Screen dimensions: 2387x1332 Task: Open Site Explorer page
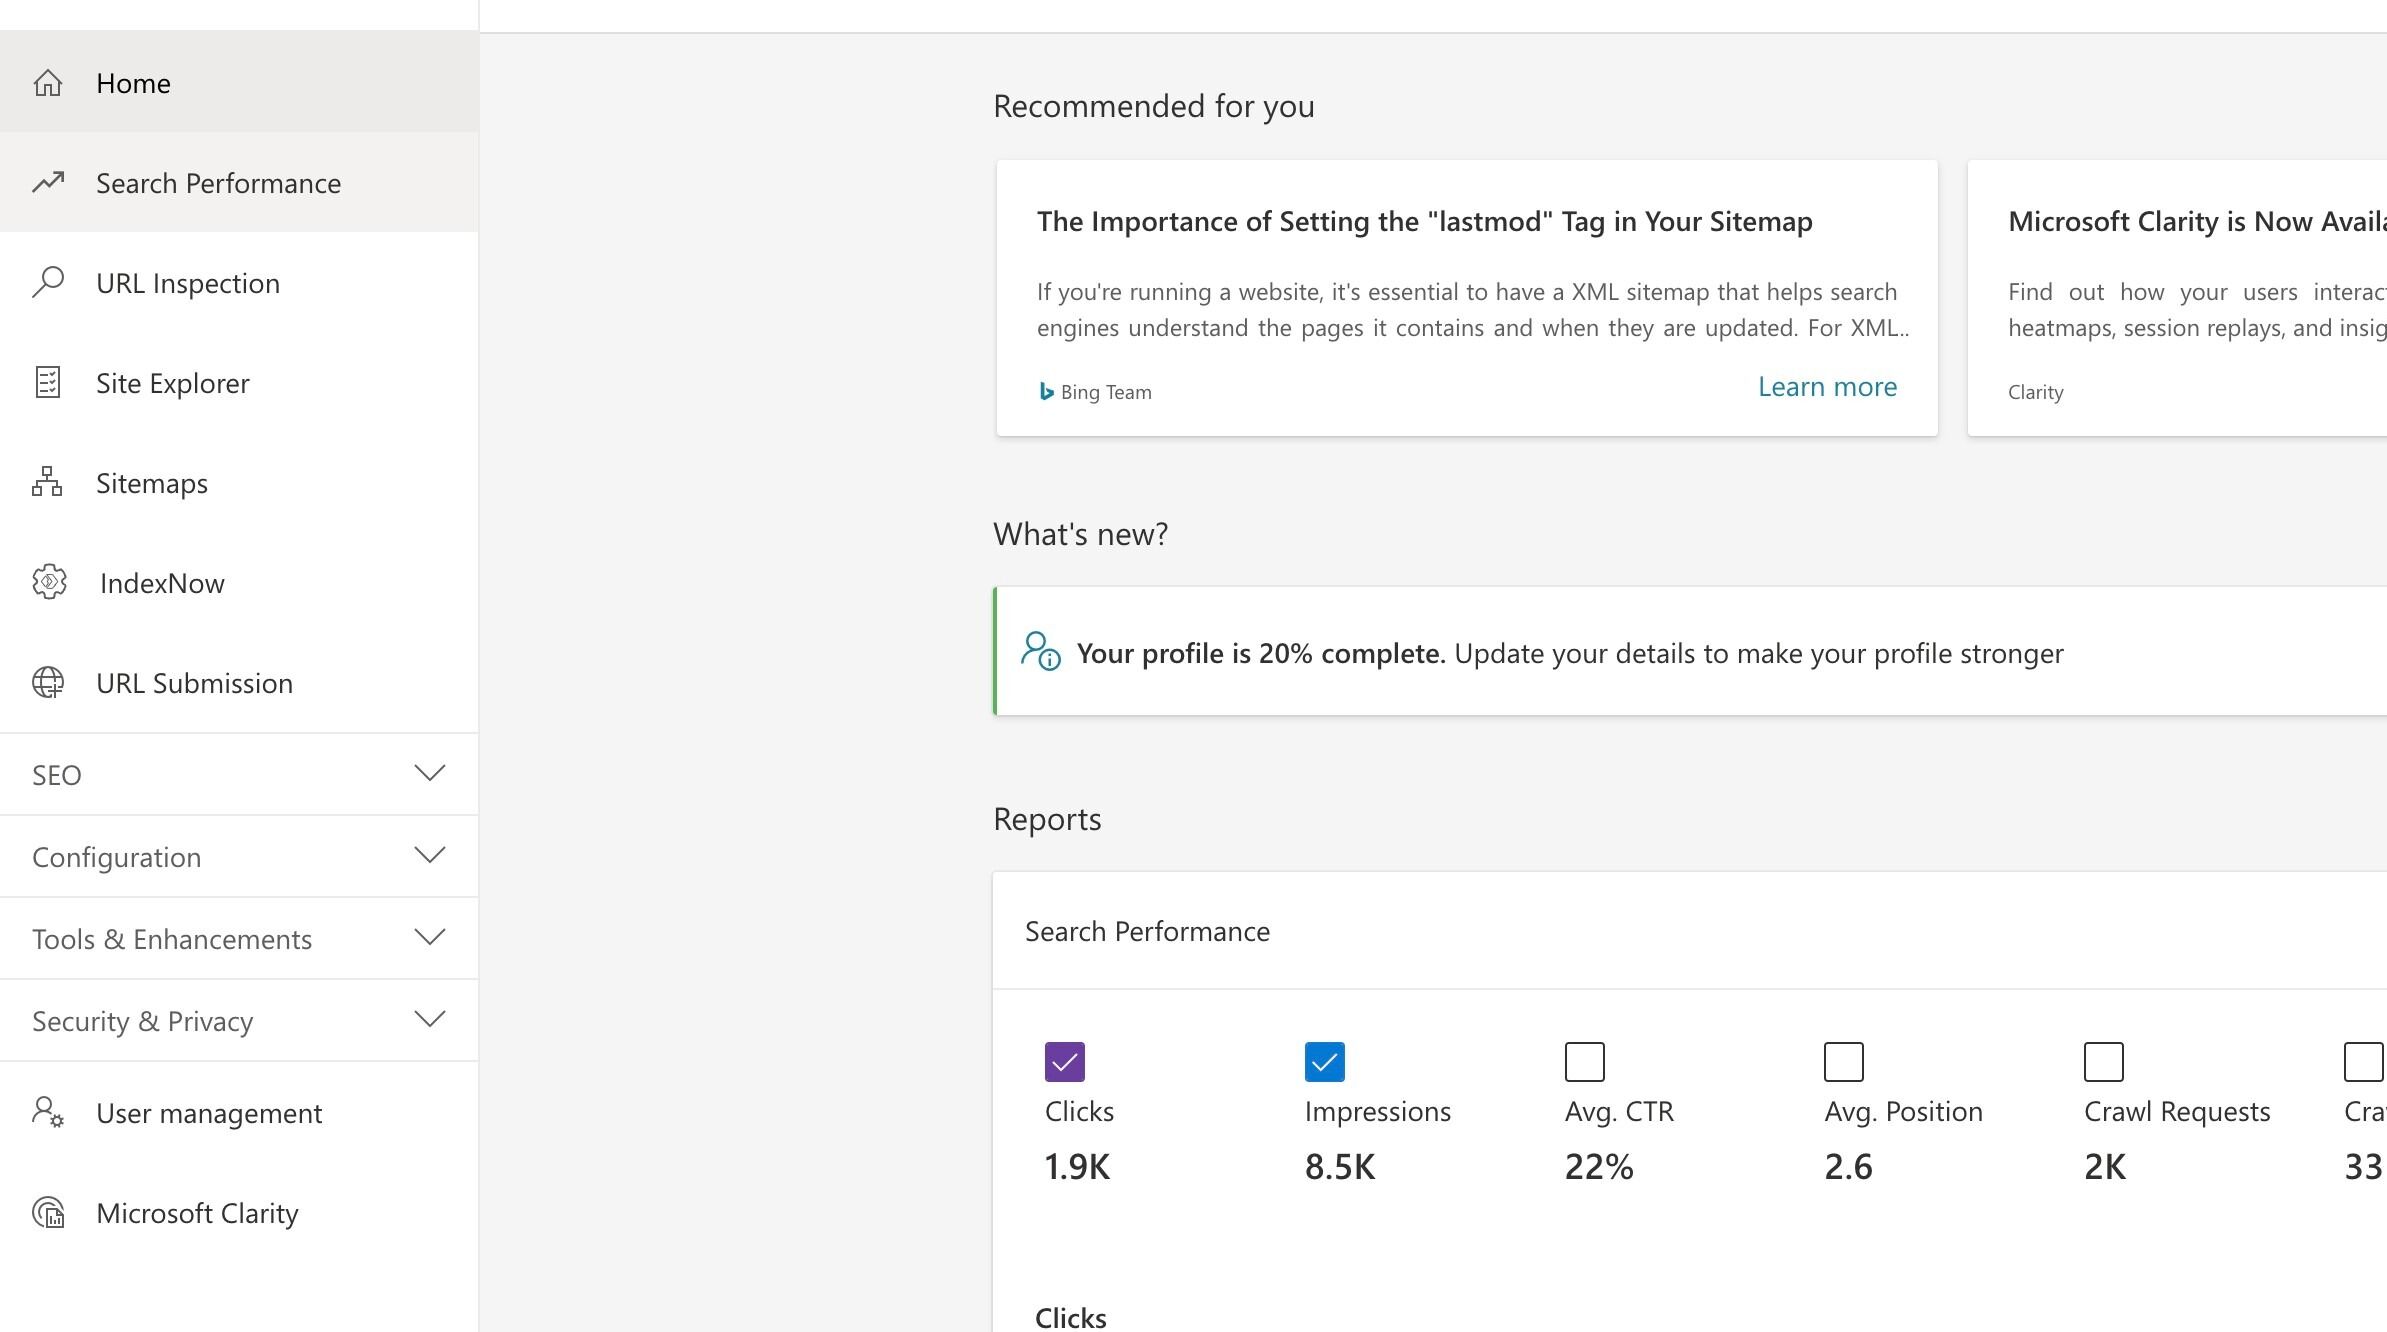239,382
